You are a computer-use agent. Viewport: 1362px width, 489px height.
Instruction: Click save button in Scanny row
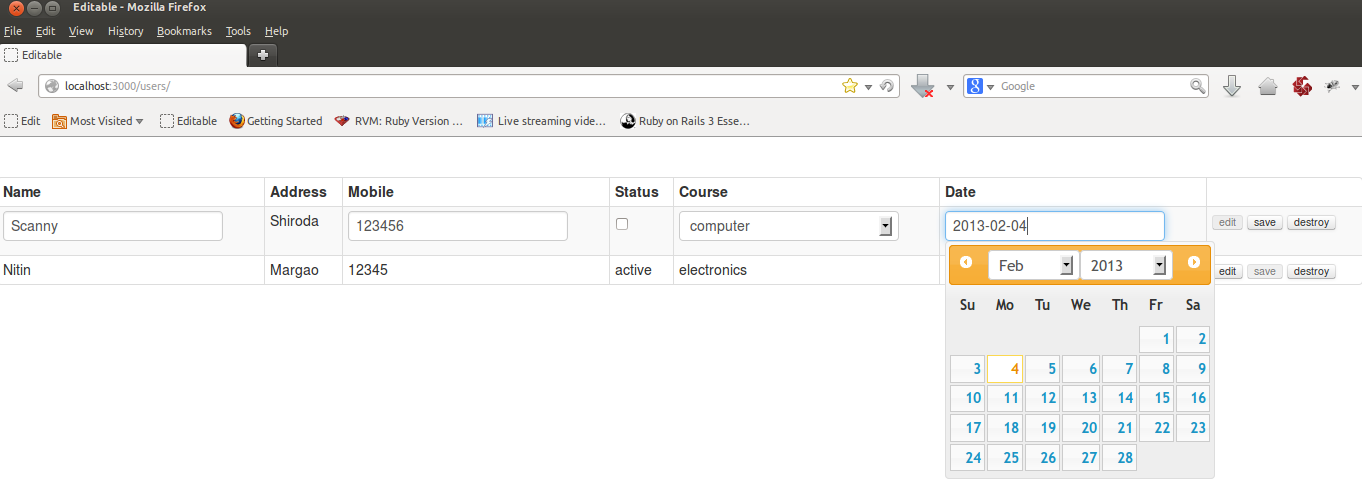point(1264,222)
